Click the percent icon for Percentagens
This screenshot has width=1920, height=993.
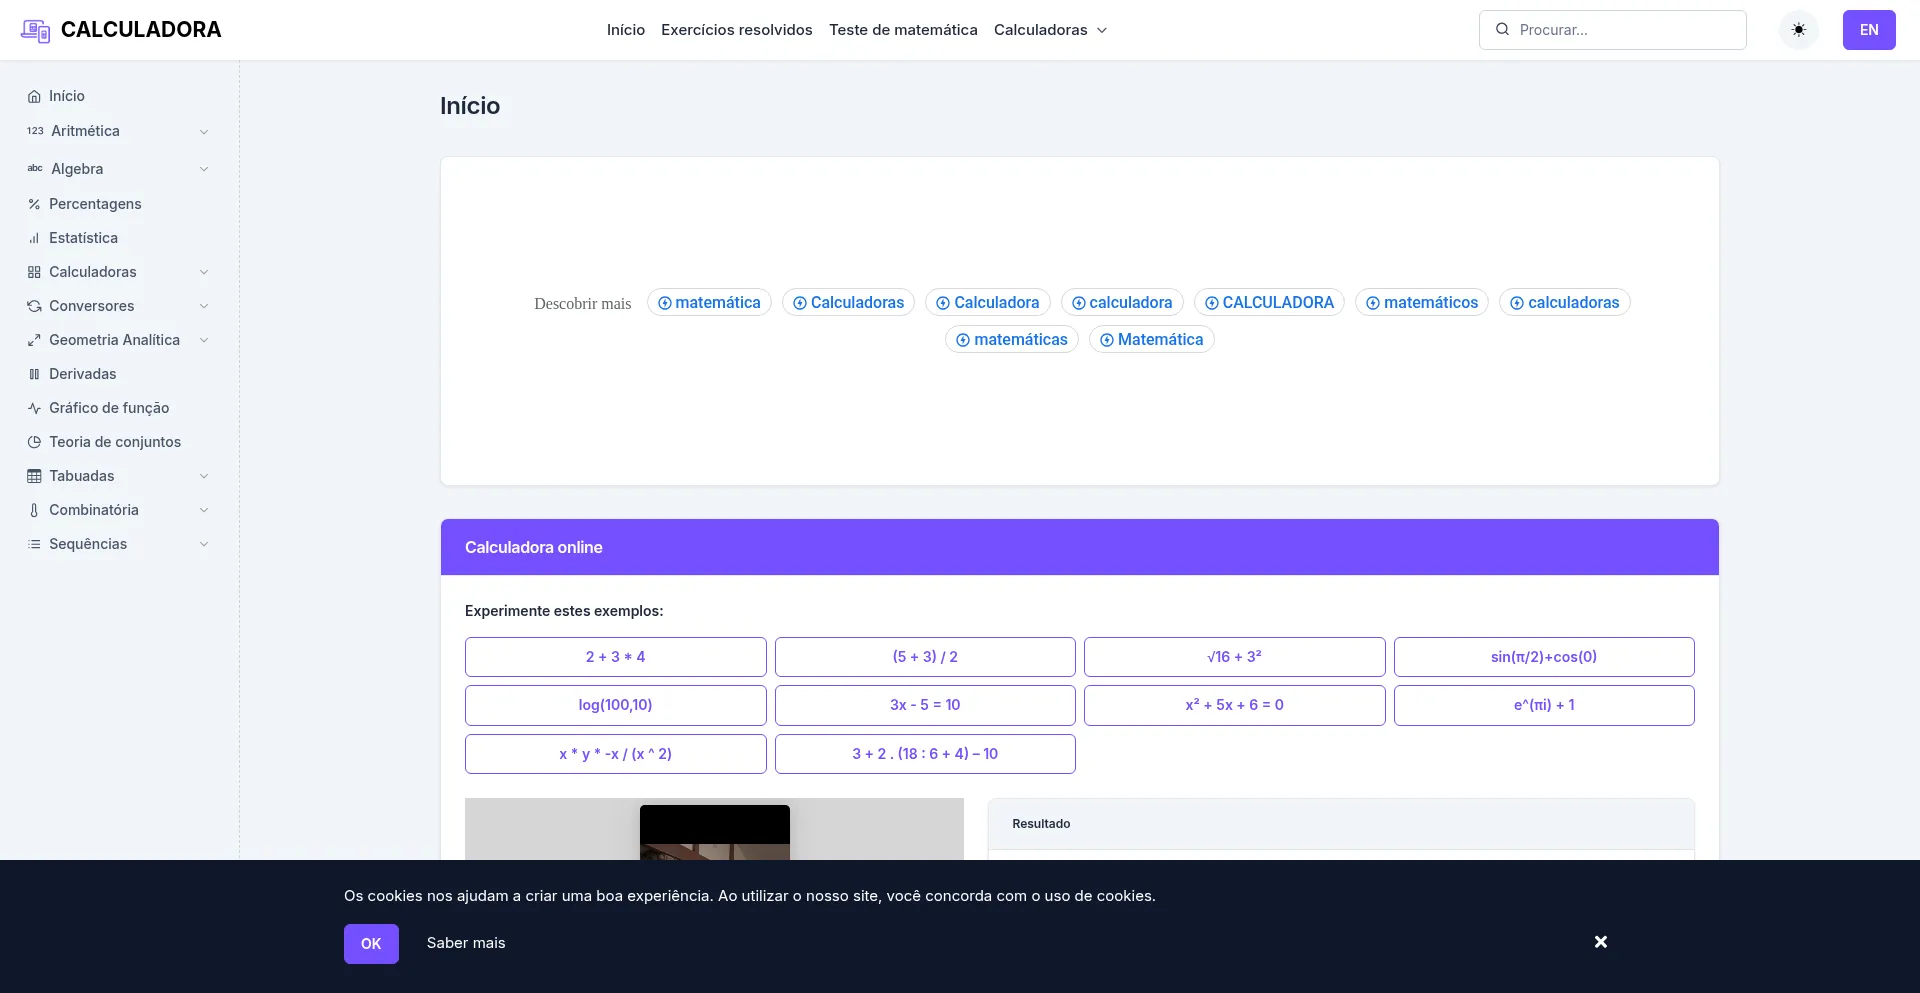[x=34, y=204]
